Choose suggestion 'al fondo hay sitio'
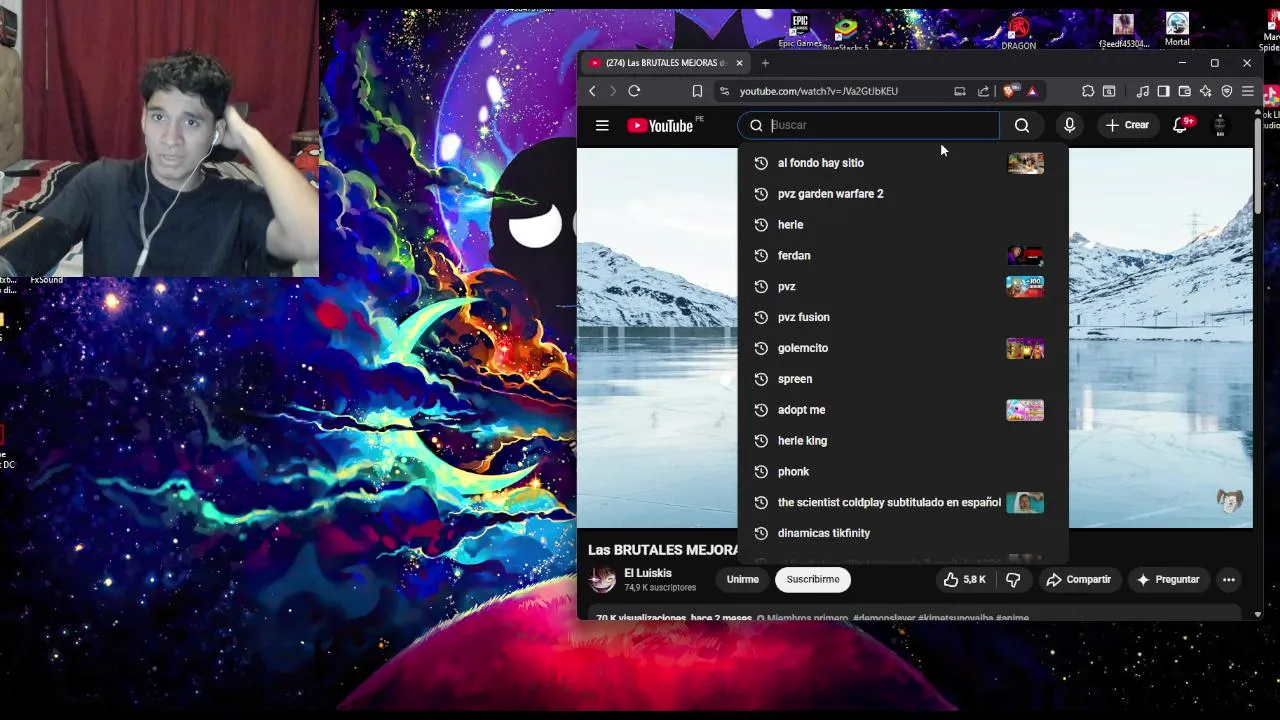1280x720 pixels. (903, 163)
